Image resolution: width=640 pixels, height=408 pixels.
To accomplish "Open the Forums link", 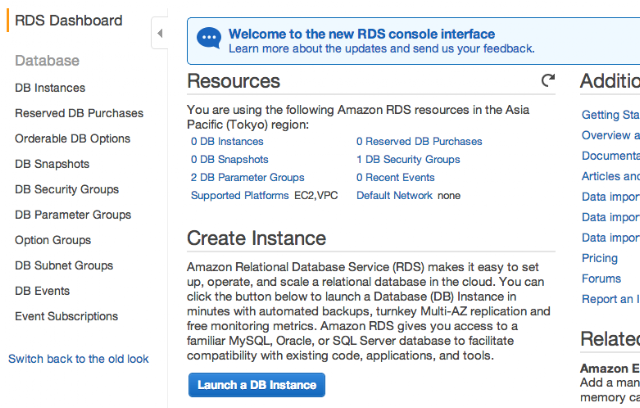I will [601, 279].
